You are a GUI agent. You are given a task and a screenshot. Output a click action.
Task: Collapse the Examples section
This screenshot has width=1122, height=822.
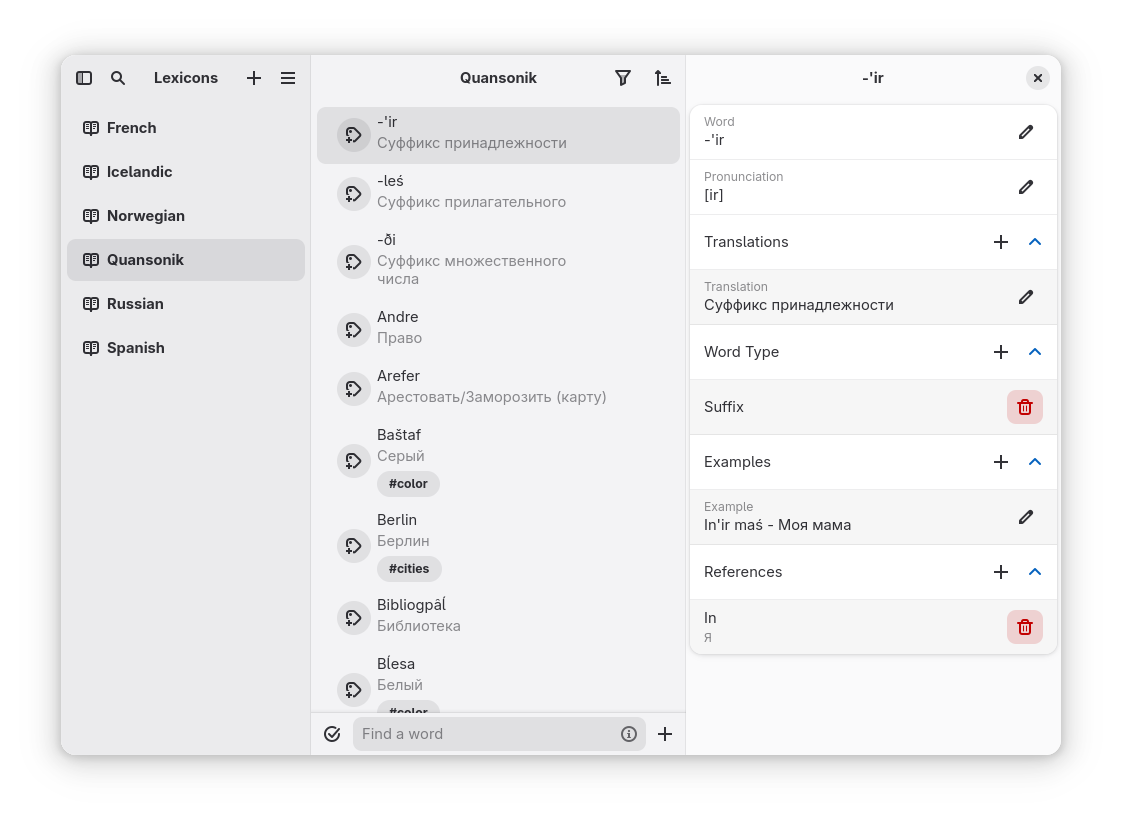(x=1035, y=462)
